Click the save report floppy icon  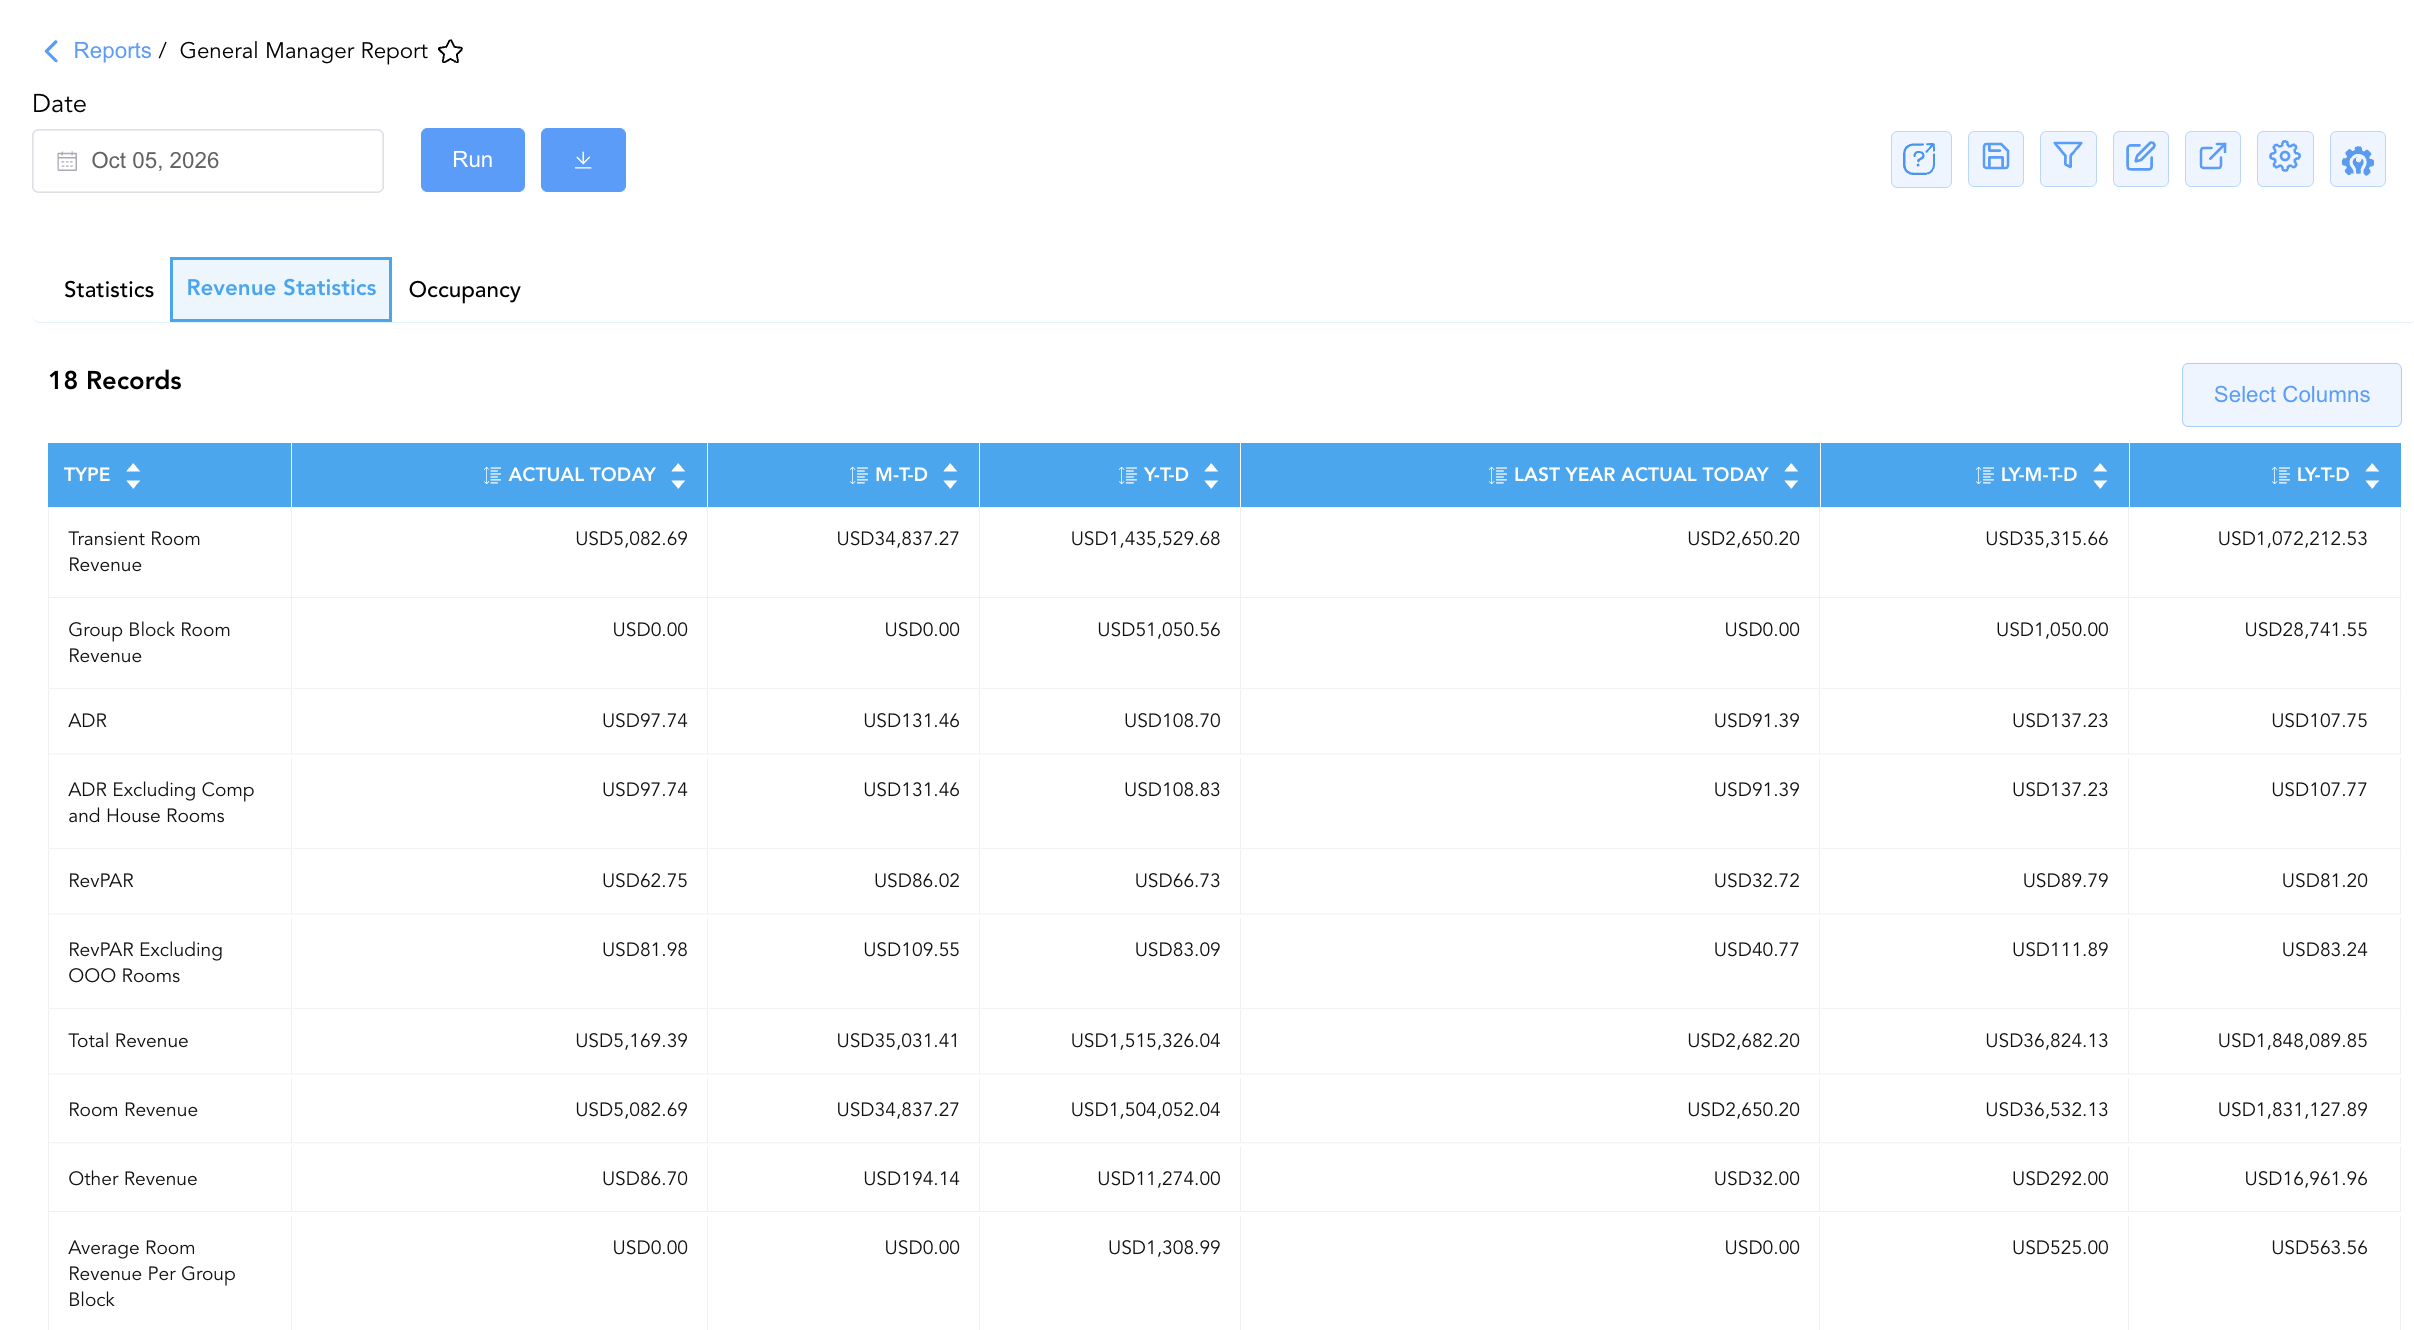(1995, 159)
